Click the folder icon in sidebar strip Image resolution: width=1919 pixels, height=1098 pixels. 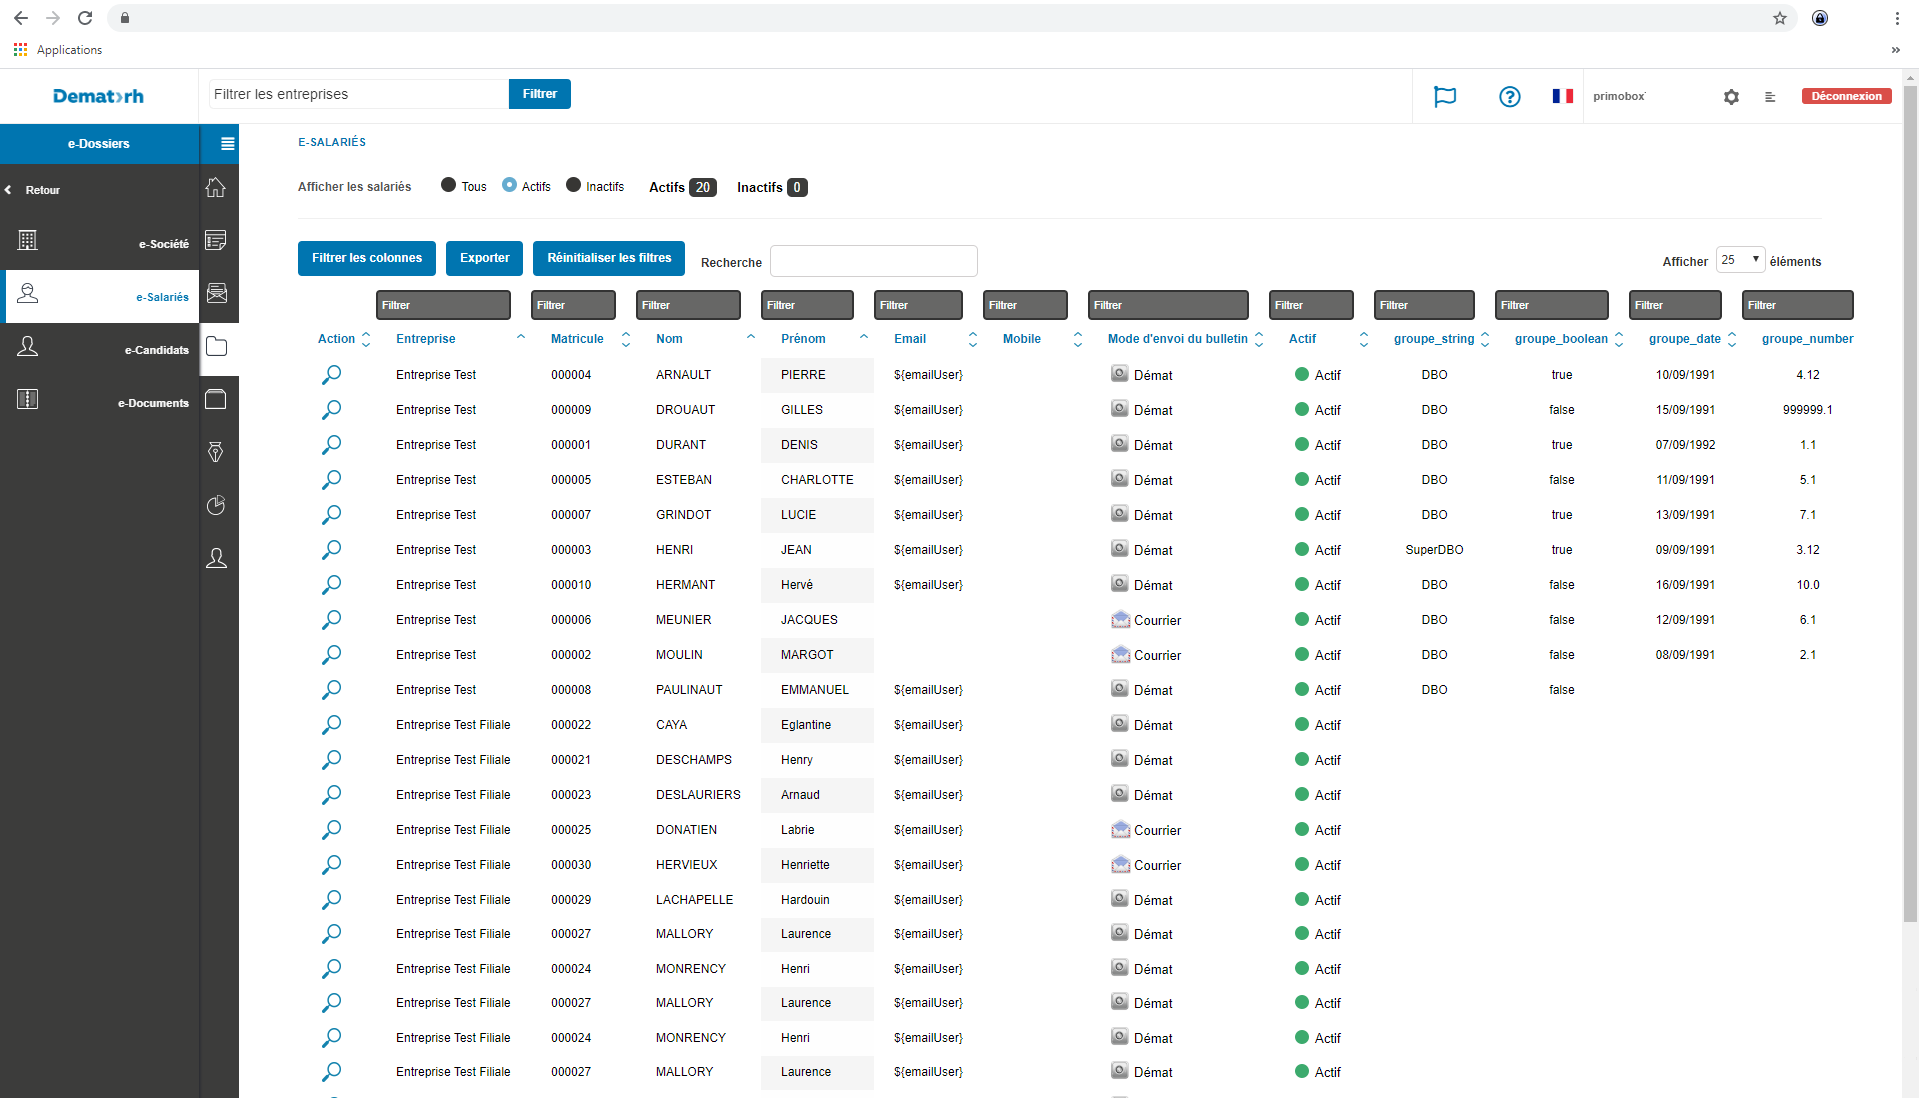pyautogui.click(x=216, y=347)
